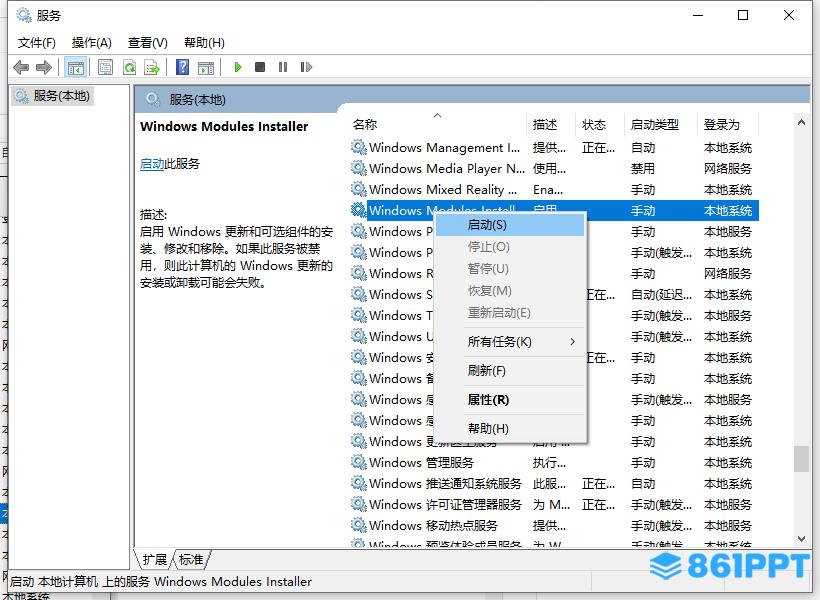Click gear icon of Windows Management I... row
820x600 pixels.
tap(358, 147)
